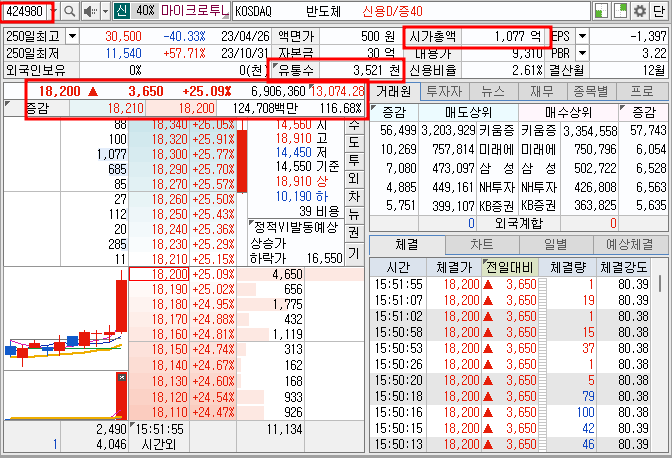Click the vertical 도 side button
Viewport: 672px width, 458px height.
tap(354, 142)
